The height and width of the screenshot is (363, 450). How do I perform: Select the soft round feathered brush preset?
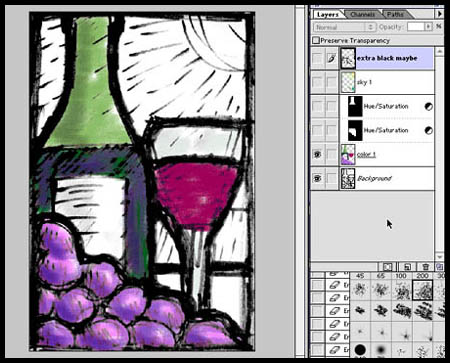[381, 350]
